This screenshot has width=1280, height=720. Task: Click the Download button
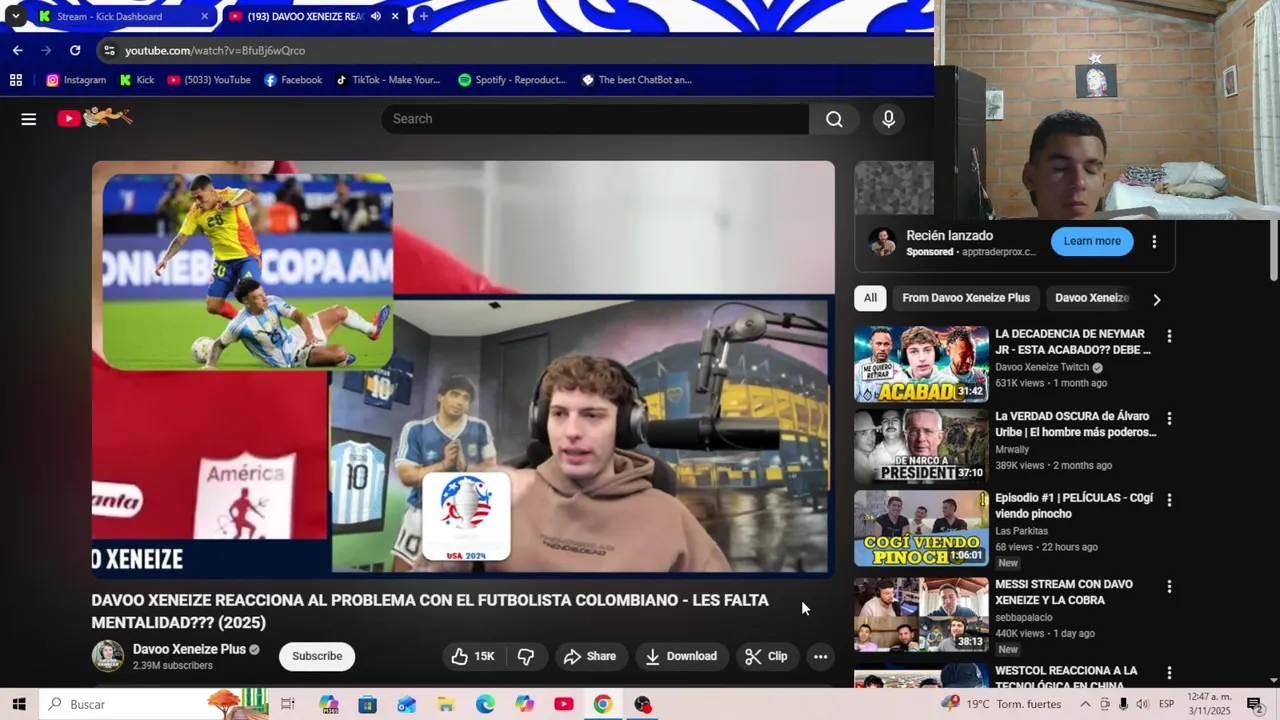pos(681,656)
